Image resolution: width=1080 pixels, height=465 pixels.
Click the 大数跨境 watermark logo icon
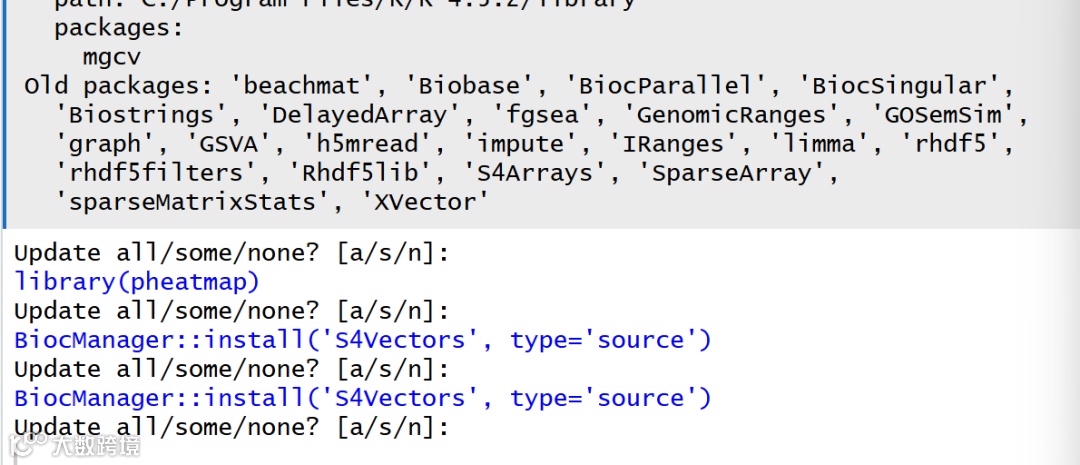pos(29,444)
